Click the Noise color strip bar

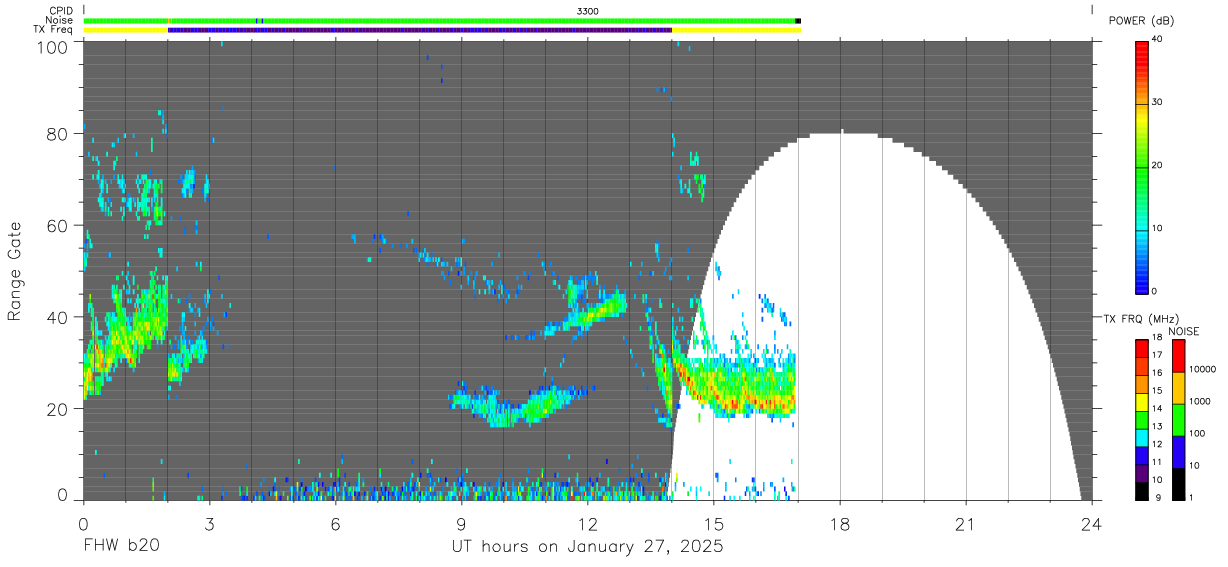pyautogui.click(x=441, y=20)
